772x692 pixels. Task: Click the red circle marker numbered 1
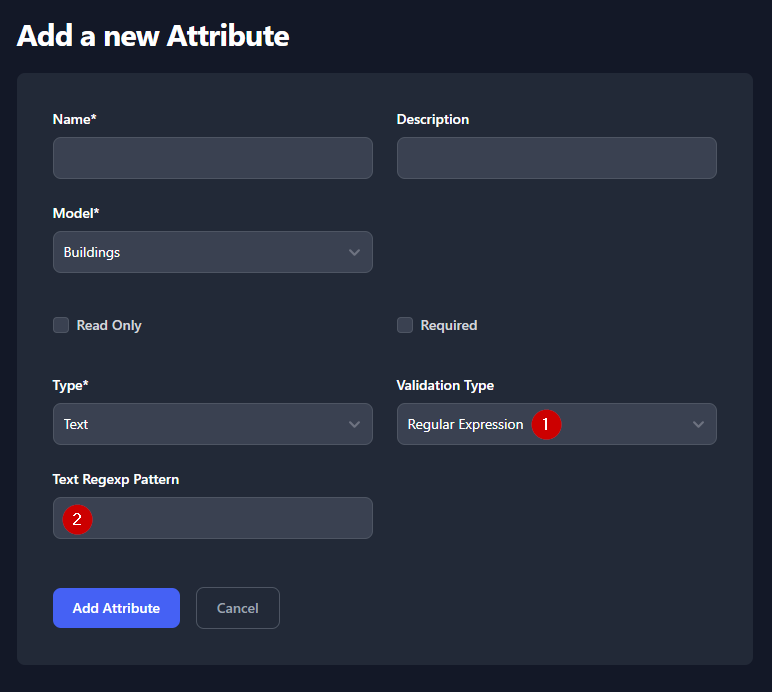click(x=545, y=424)
